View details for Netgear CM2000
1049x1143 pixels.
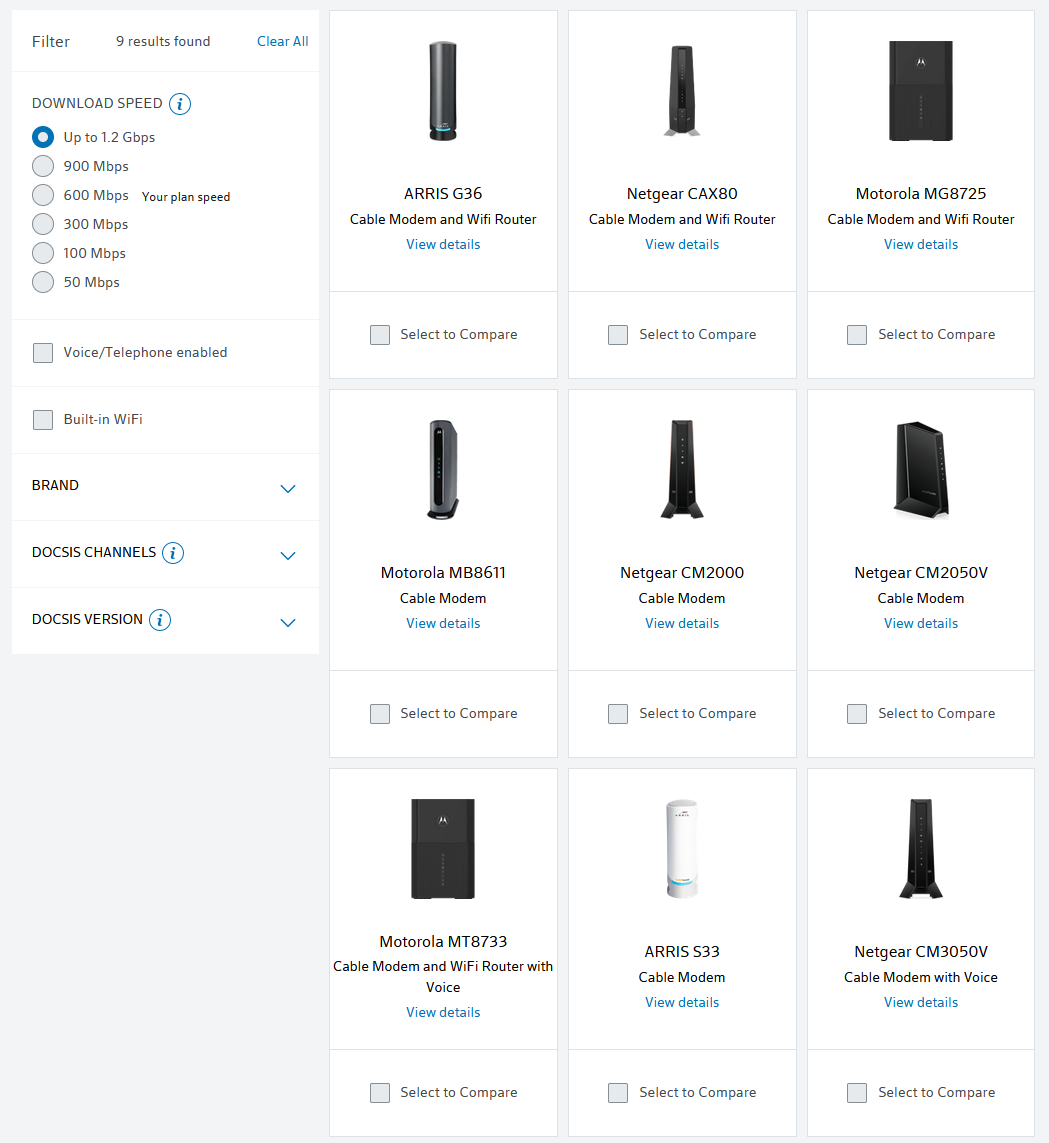click(682, 623)
